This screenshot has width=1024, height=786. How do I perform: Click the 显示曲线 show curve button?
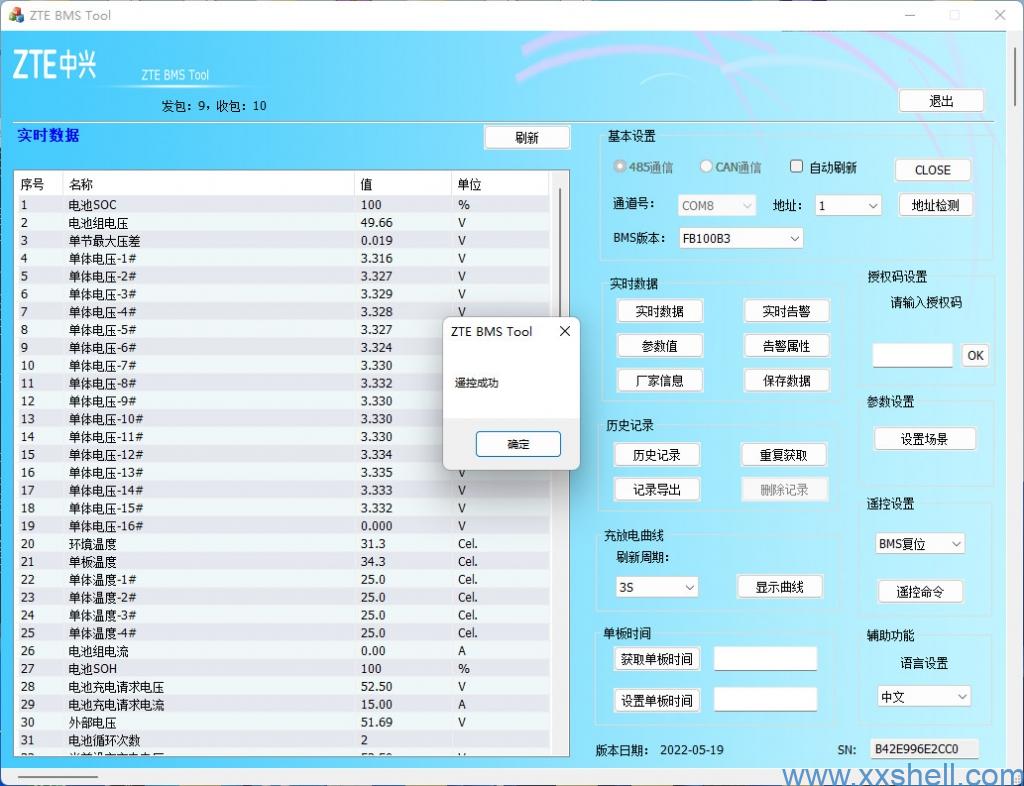click(x=781, y=586)
